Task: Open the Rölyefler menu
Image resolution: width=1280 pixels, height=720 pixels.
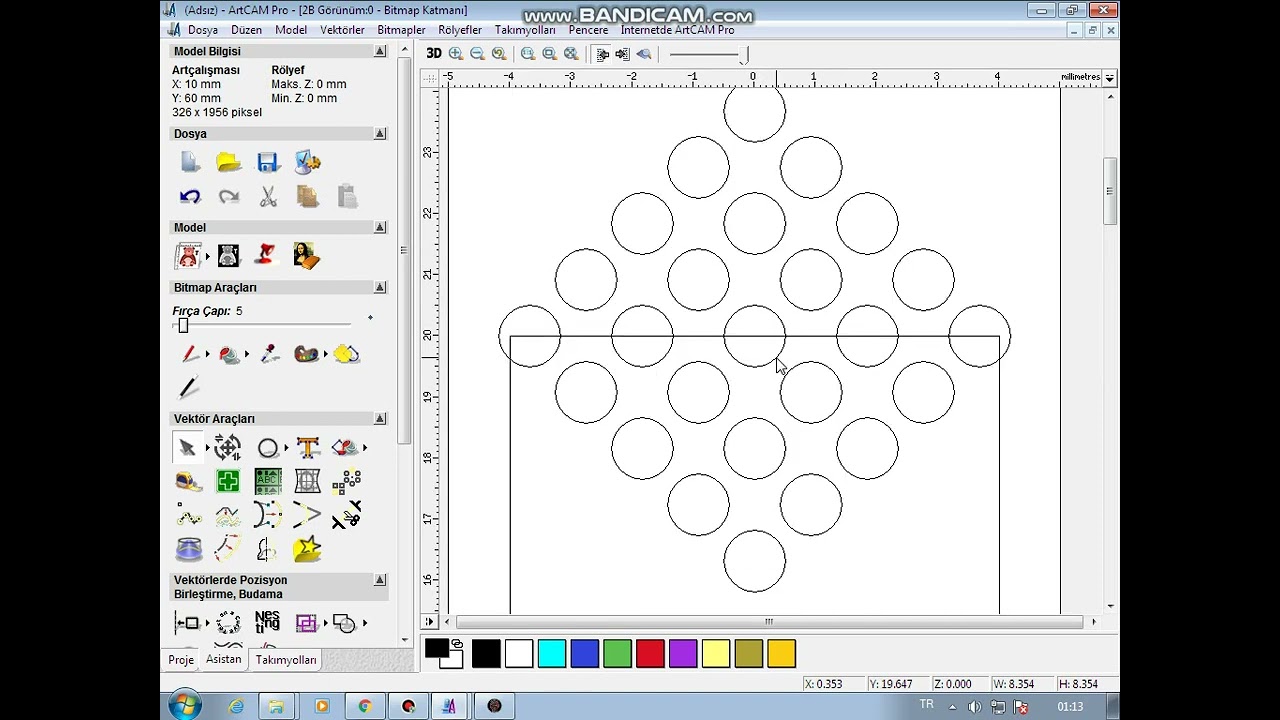Action: tap(460, 30)
